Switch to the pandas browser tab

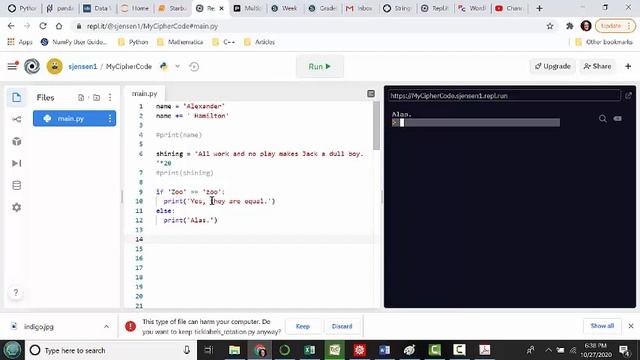[x=60, y=8]
